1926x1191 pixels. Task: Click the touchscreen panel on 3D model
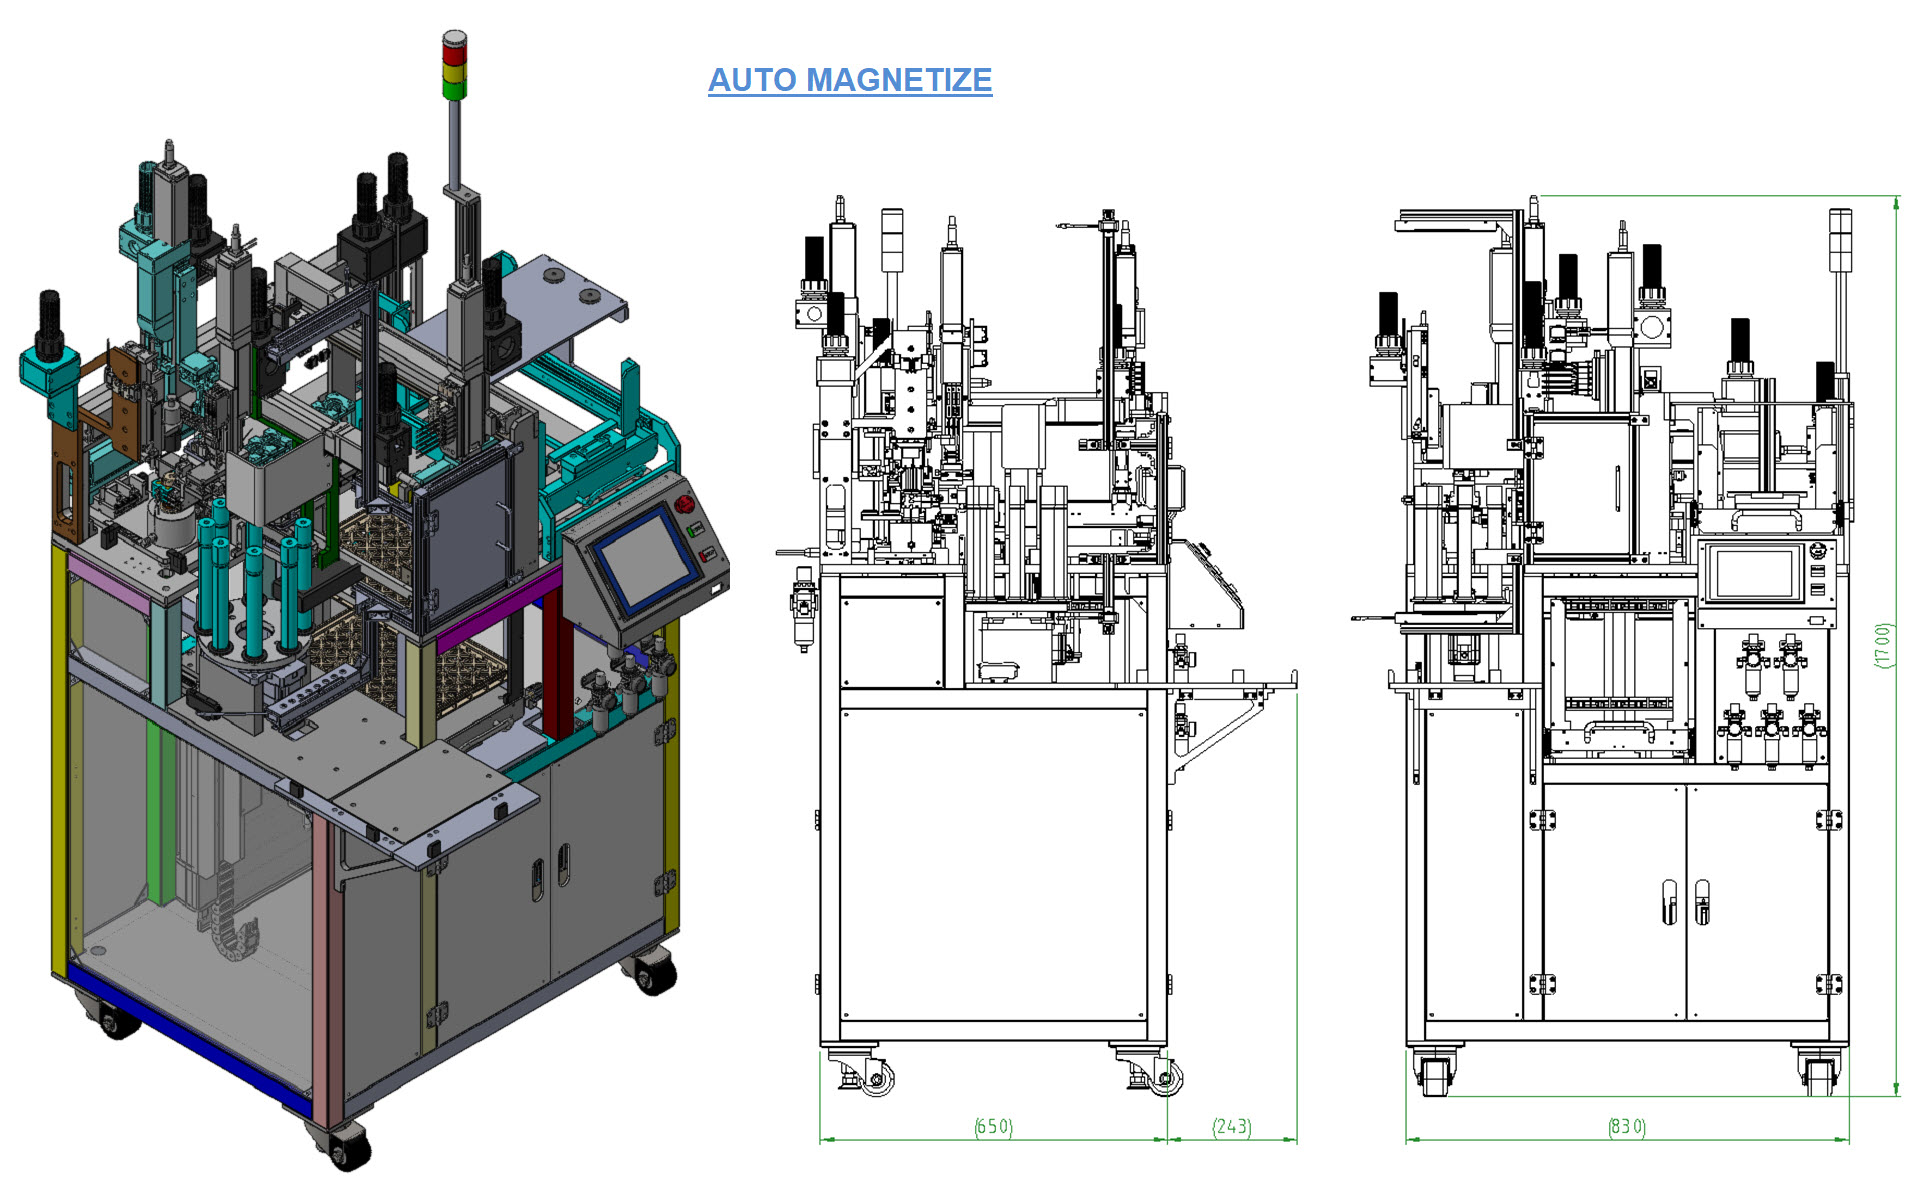(645, 560)
